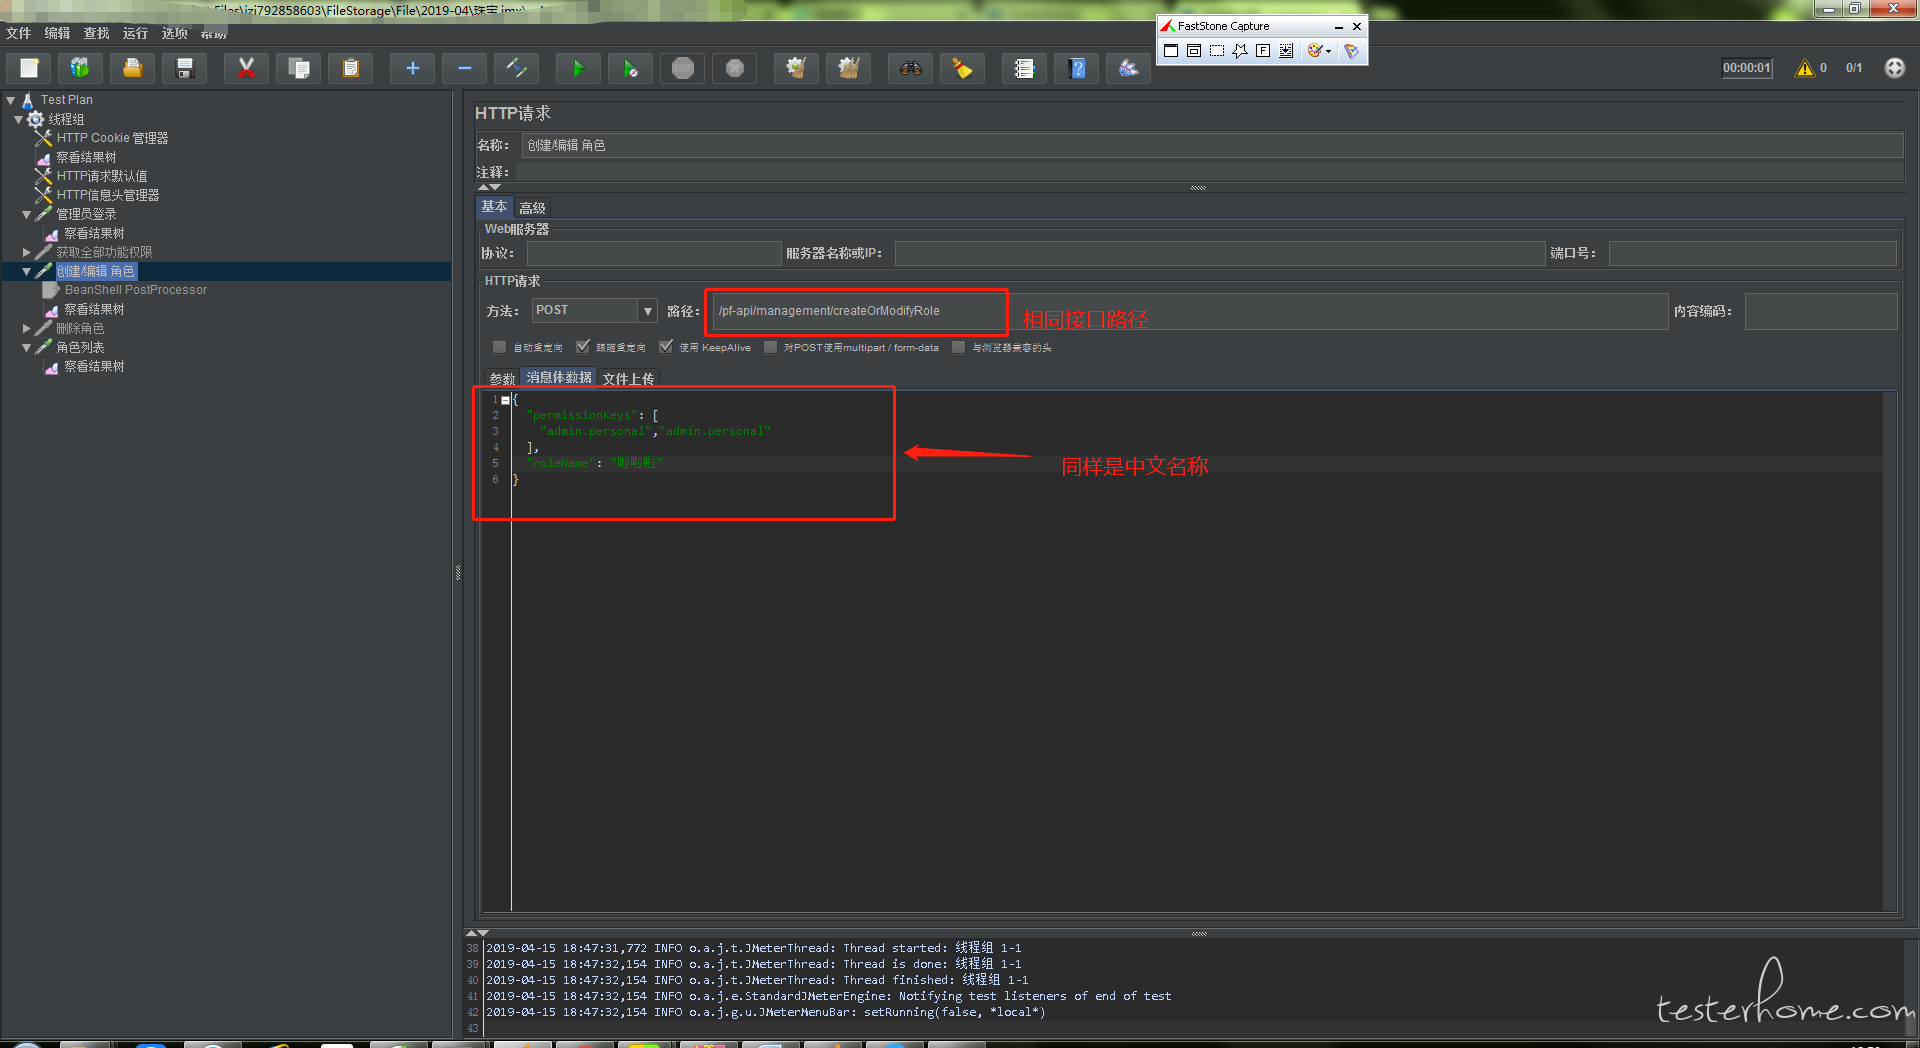Click Start no pauses icon
Screen dimensions: 1920x1048
click(x=630, y=68)
